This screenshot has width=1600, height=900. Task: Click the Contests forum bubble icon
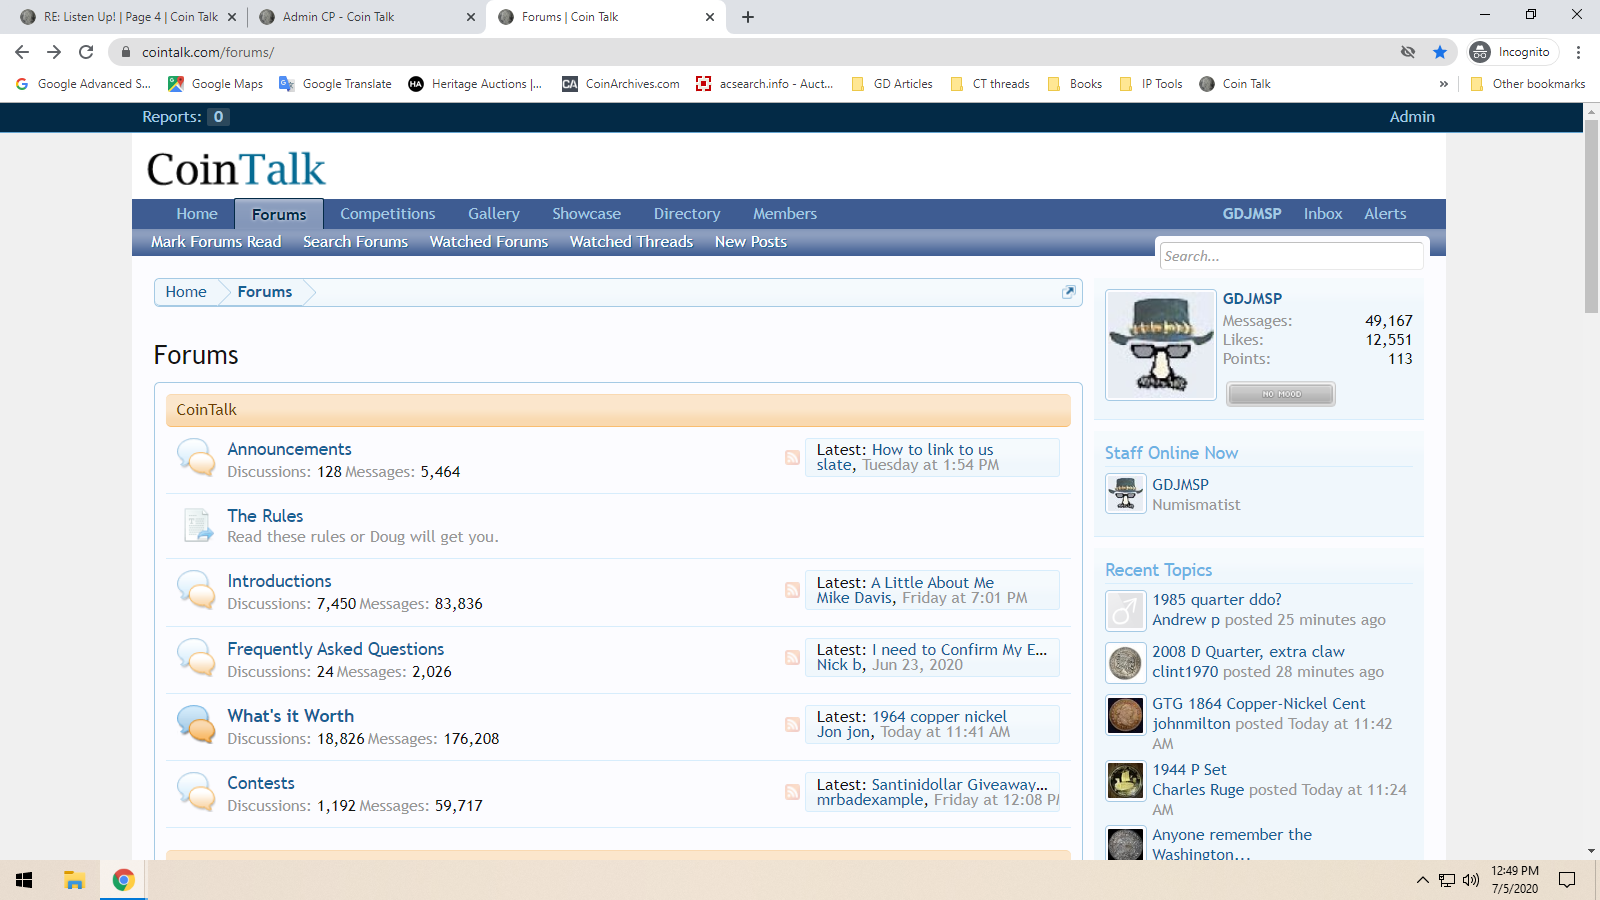click(x=196, y=791)
